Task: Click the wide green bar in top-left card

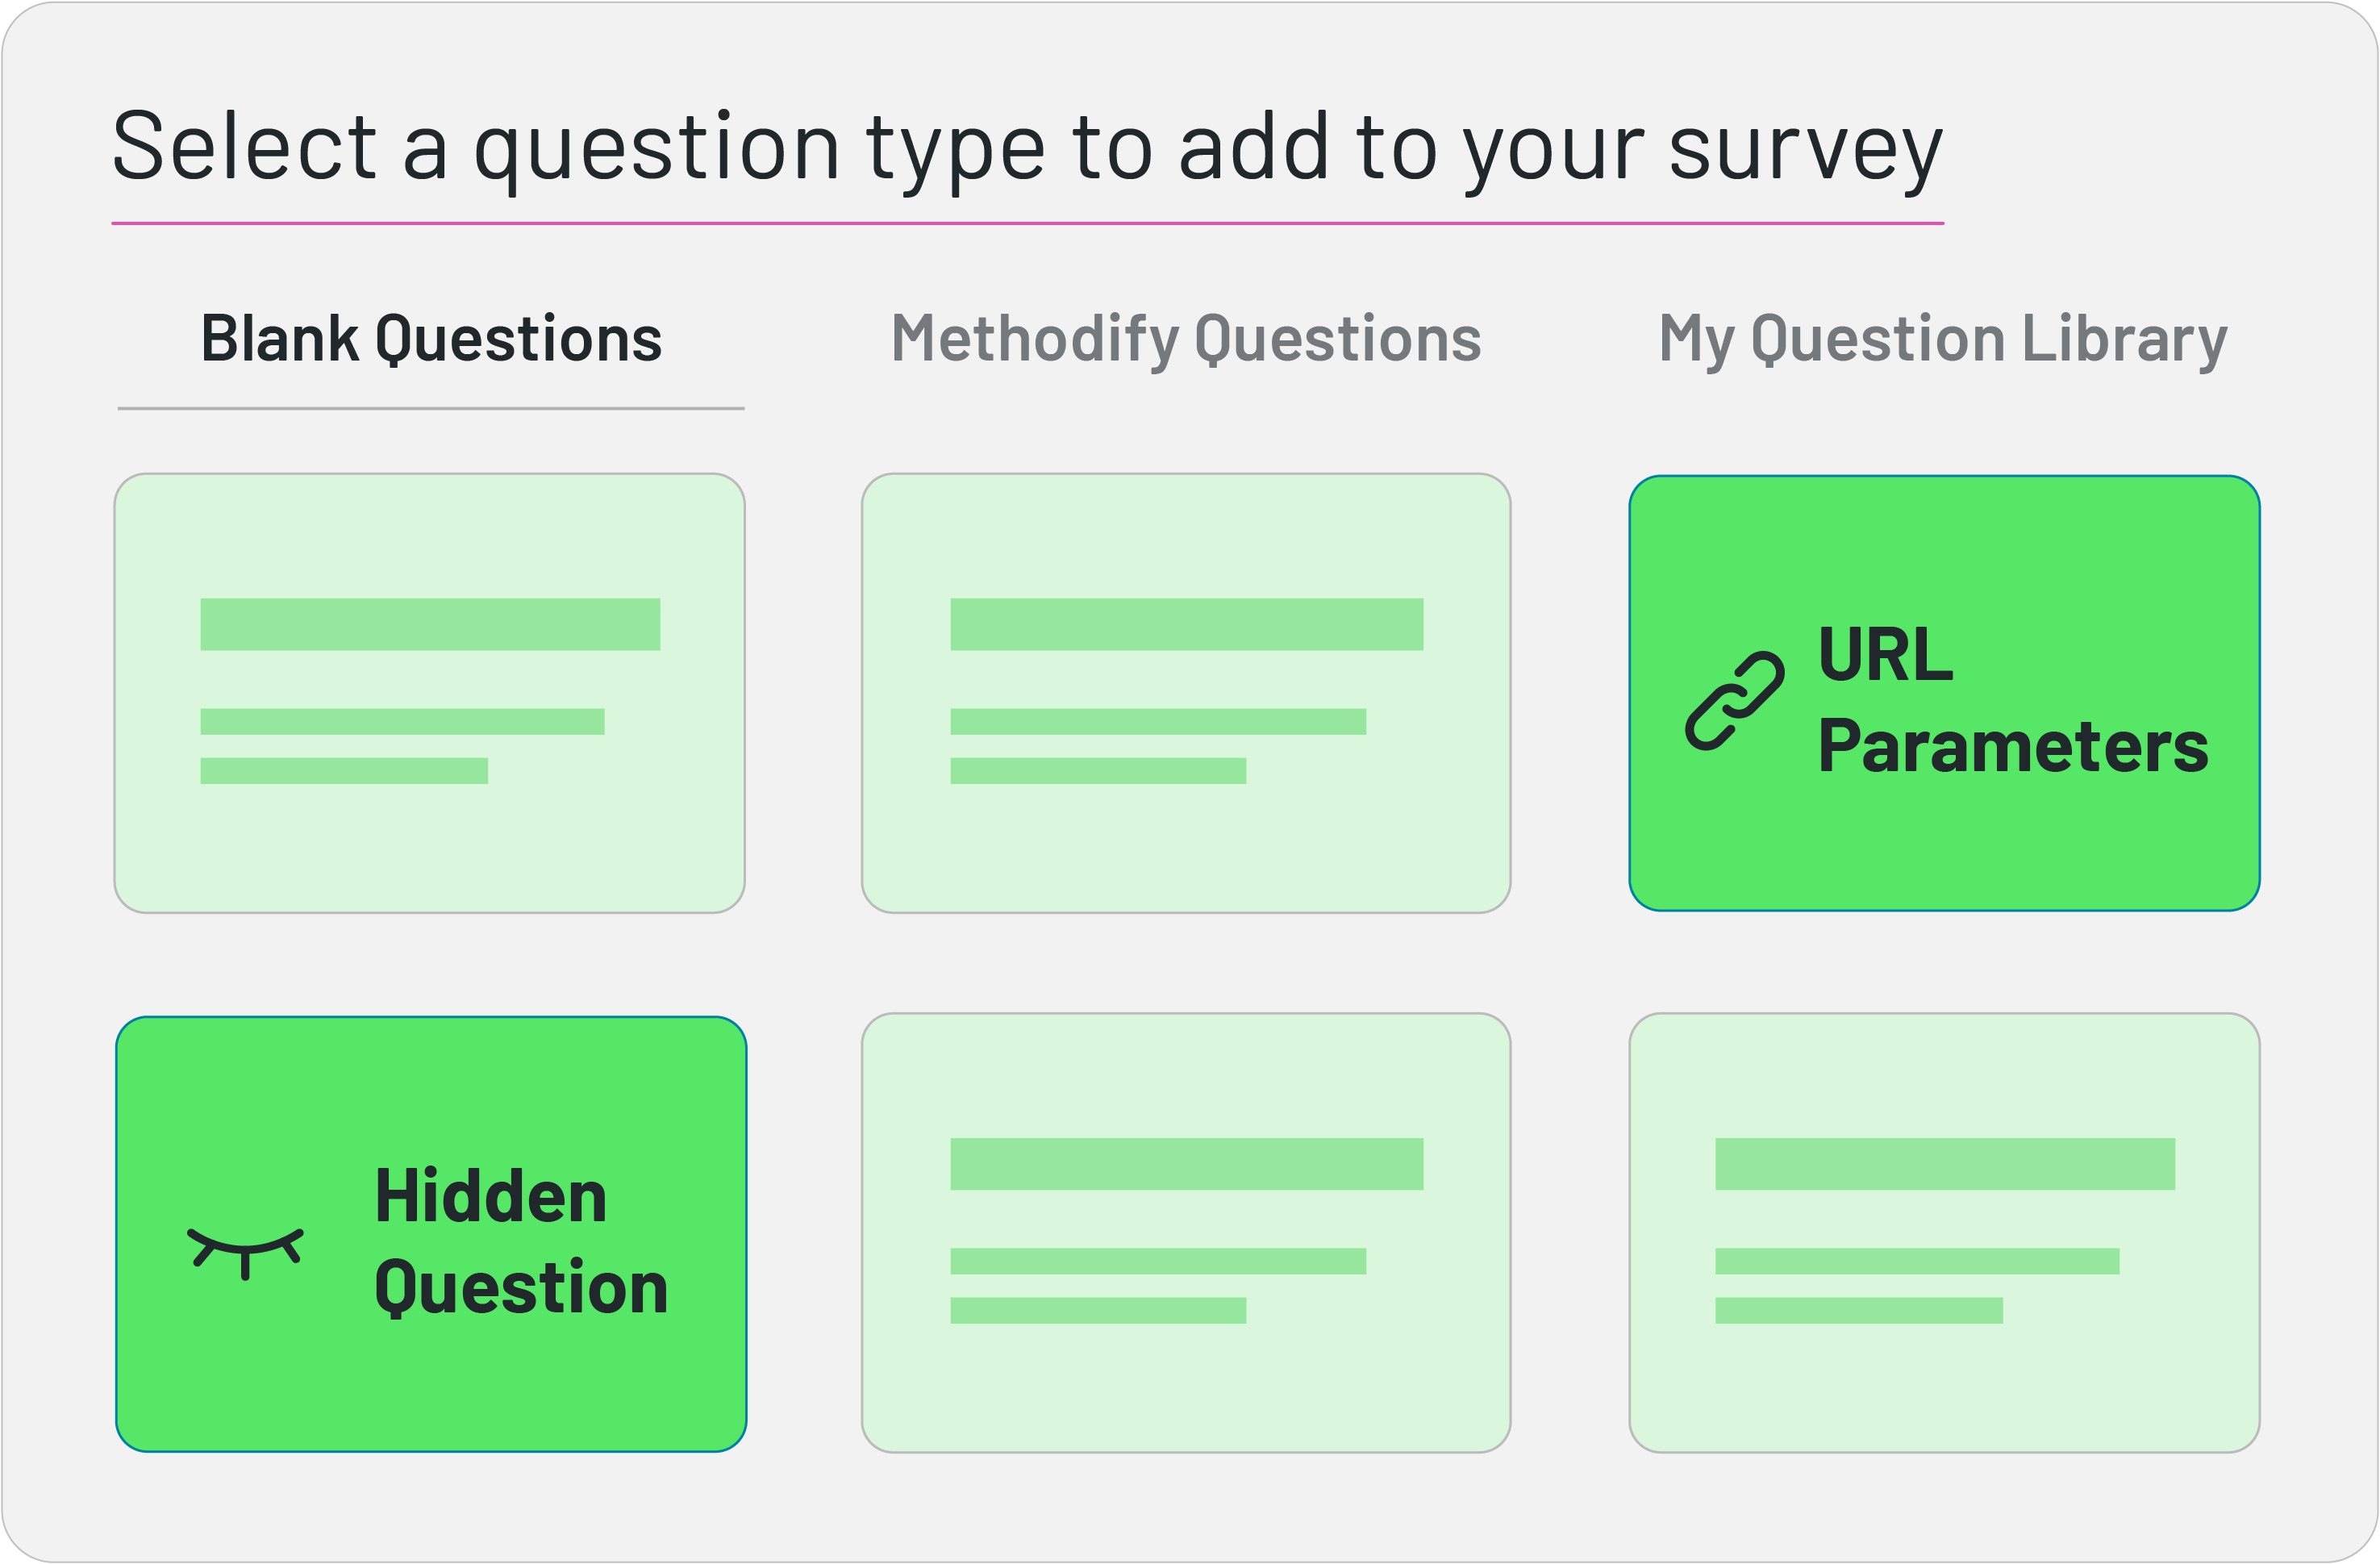Action: [x=430, y=624]
